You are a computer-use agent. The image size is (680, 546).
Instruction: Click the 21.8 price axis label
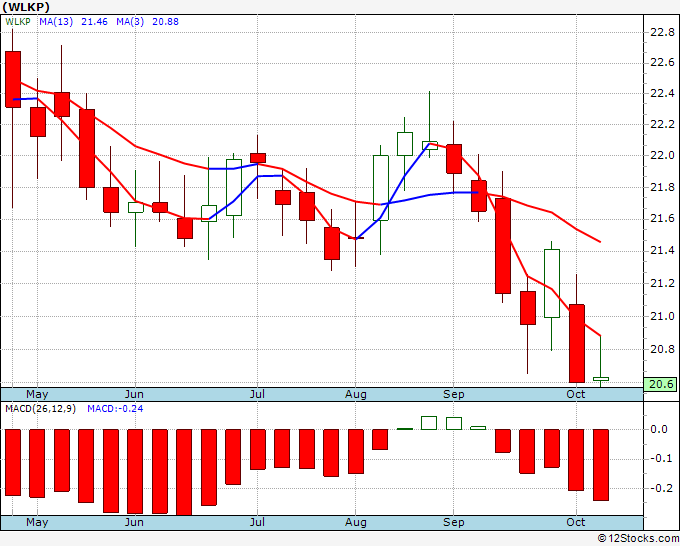point(662,187)
